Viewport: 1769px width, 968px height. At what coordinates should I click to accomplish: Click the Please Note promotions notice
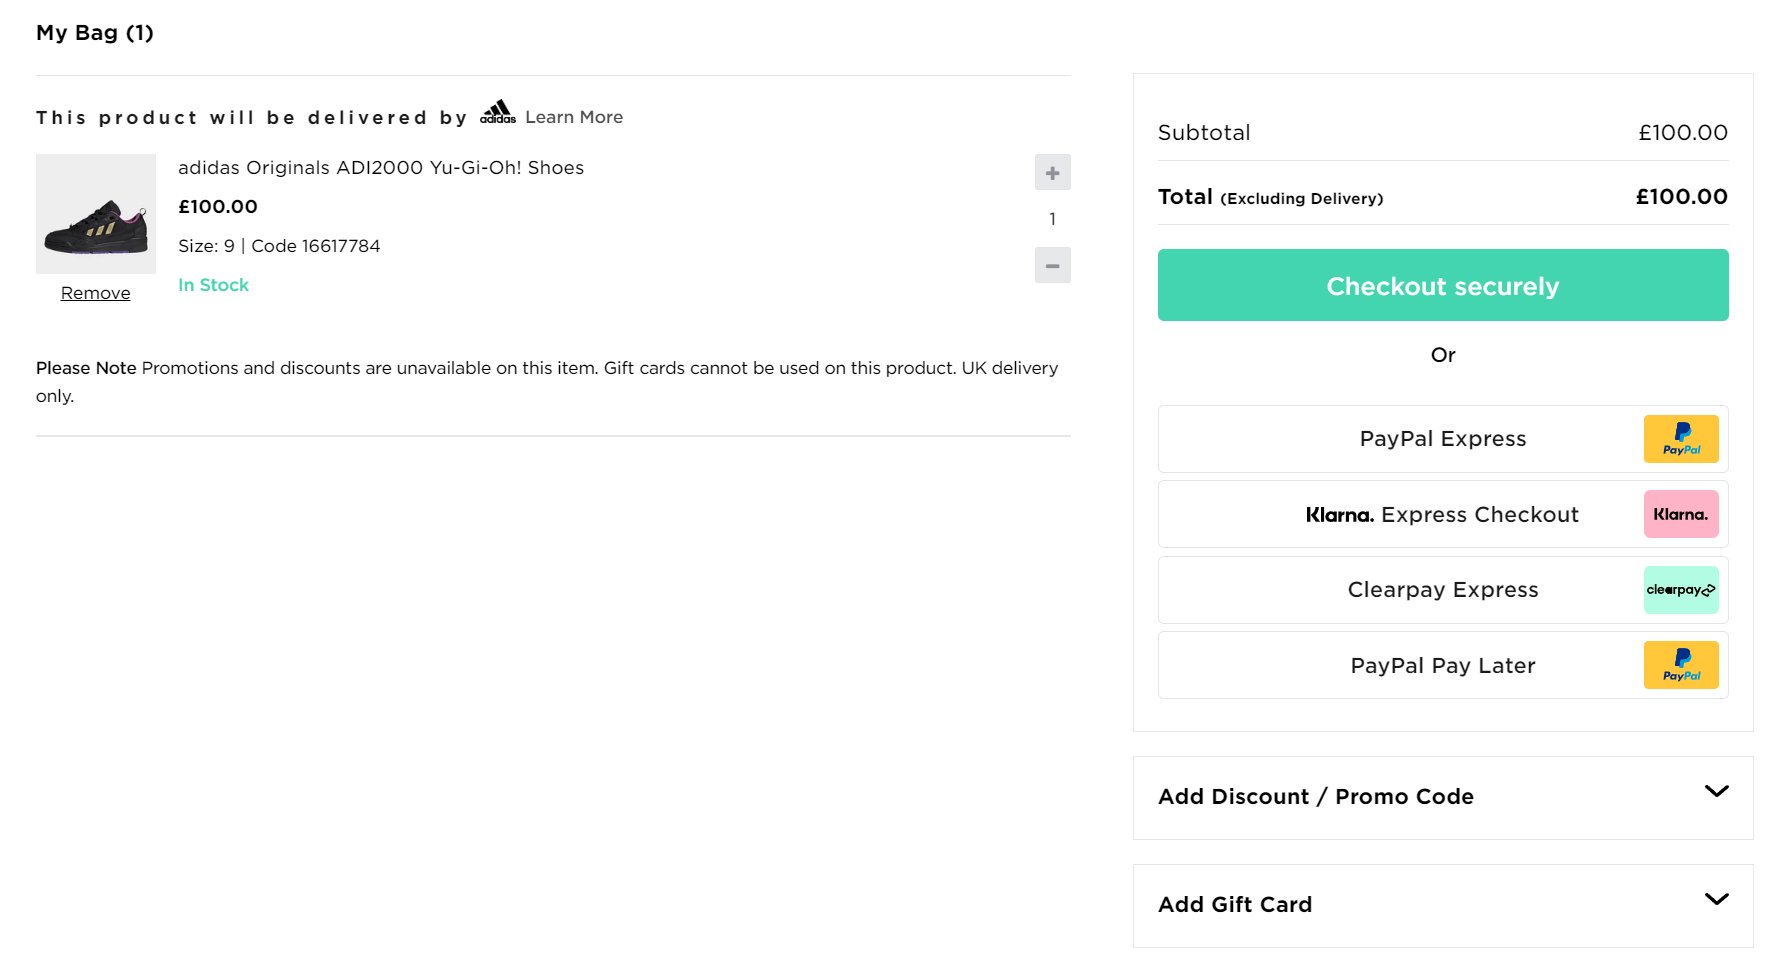(547, 382)
